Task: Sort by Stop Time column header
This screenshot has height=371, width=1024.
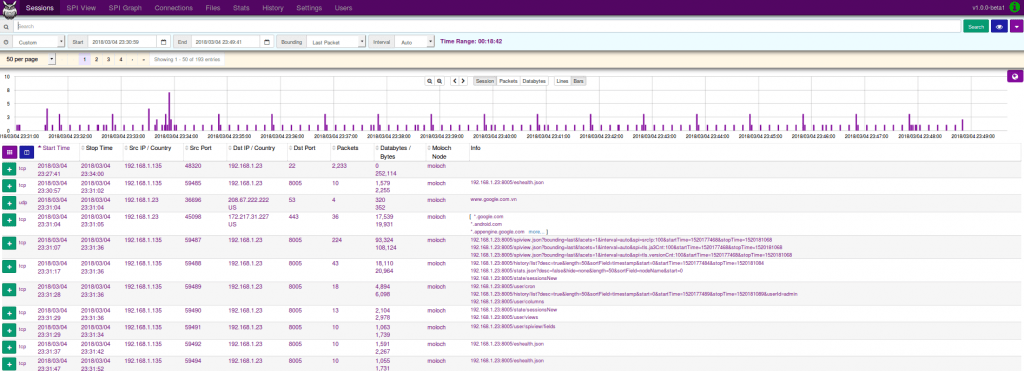Action: coord(99,148)
